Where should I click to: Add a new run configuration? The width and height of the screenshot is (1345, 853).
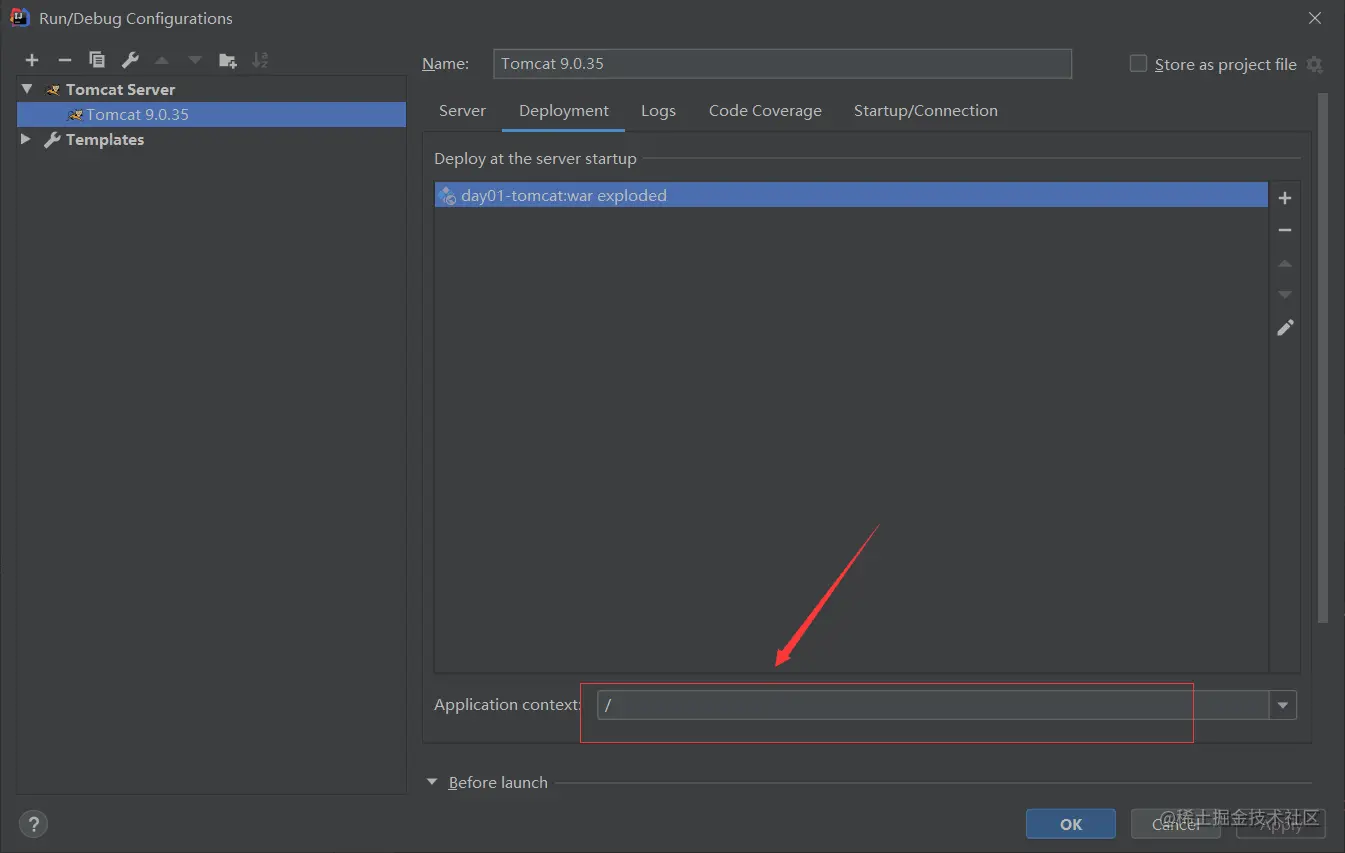click(32, 60)
